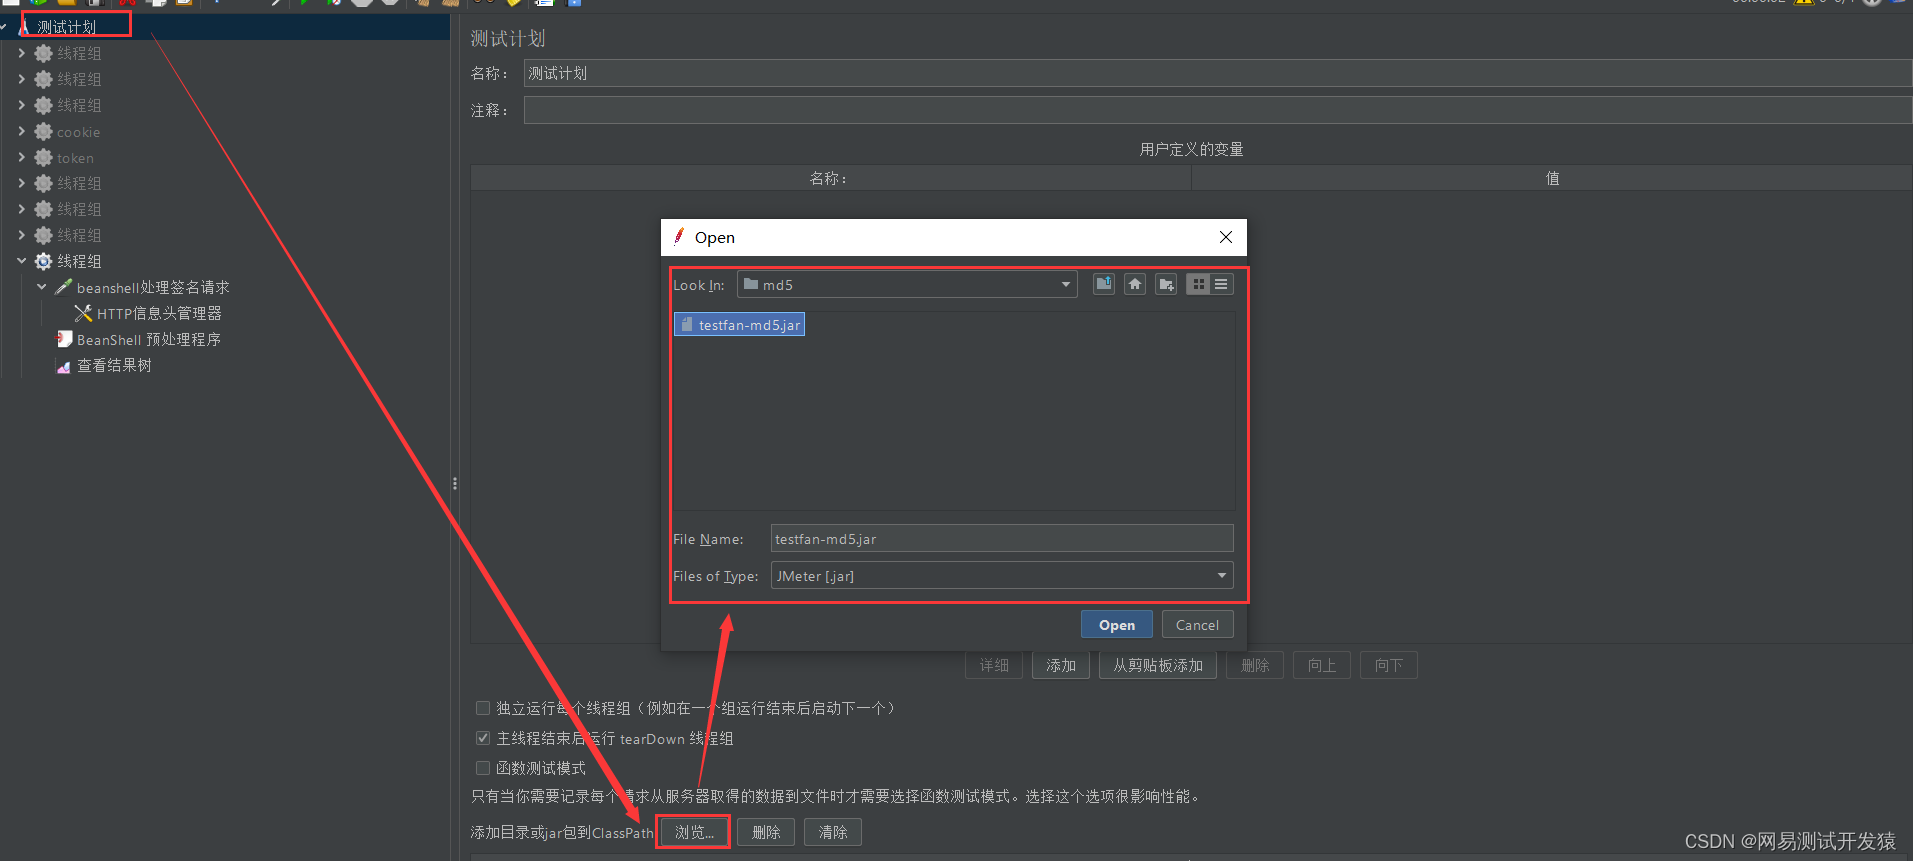Uncheck 主线程结束后运行 tearDown 线程组

tap(483, 738)
